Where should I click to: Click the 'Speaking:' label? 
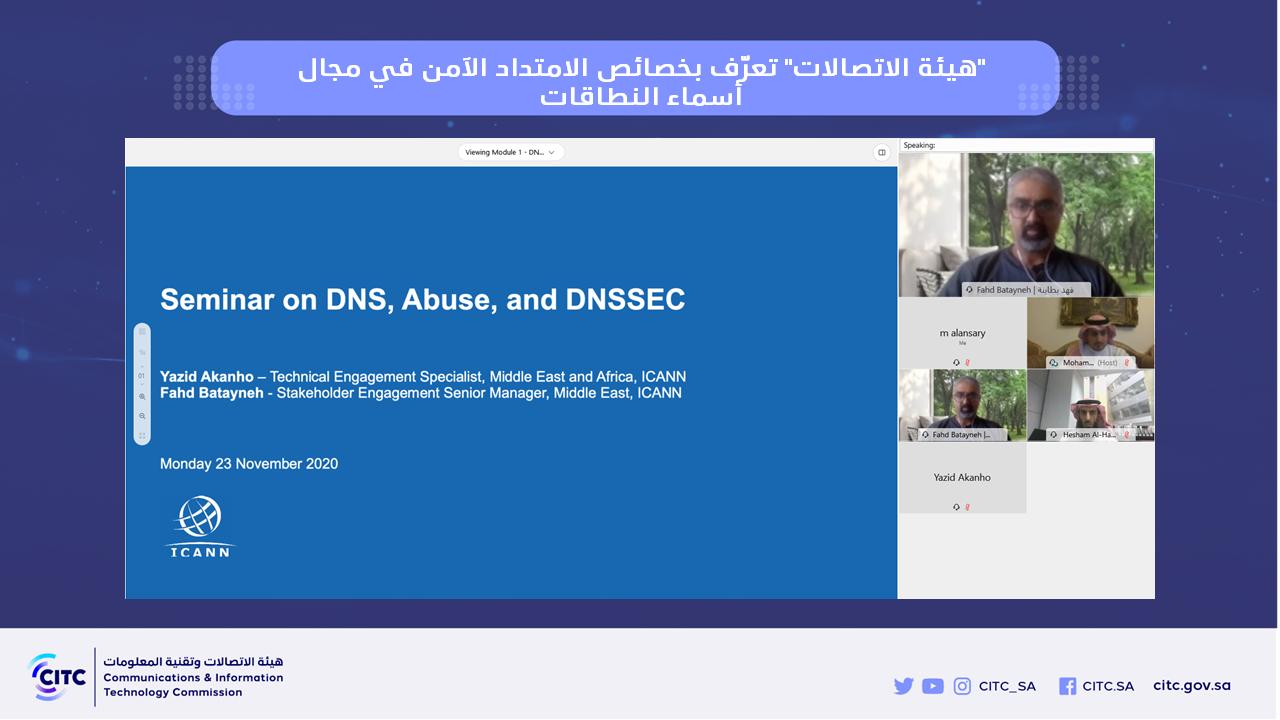click(919, 145)
